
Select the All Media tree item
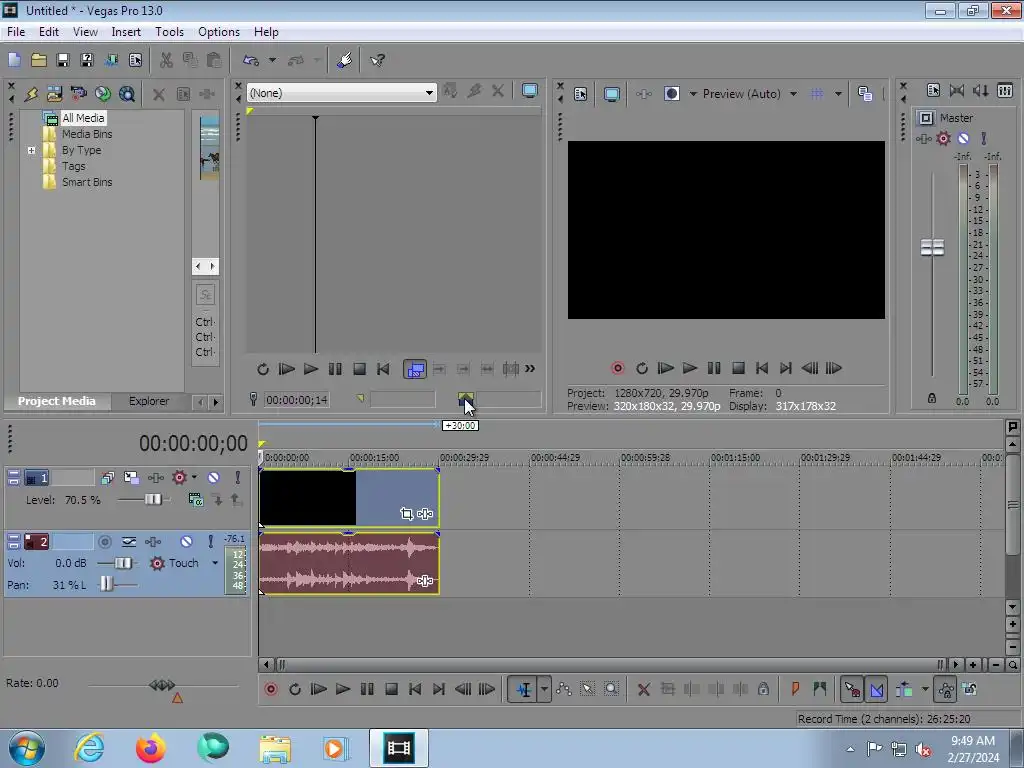[83, 118]
